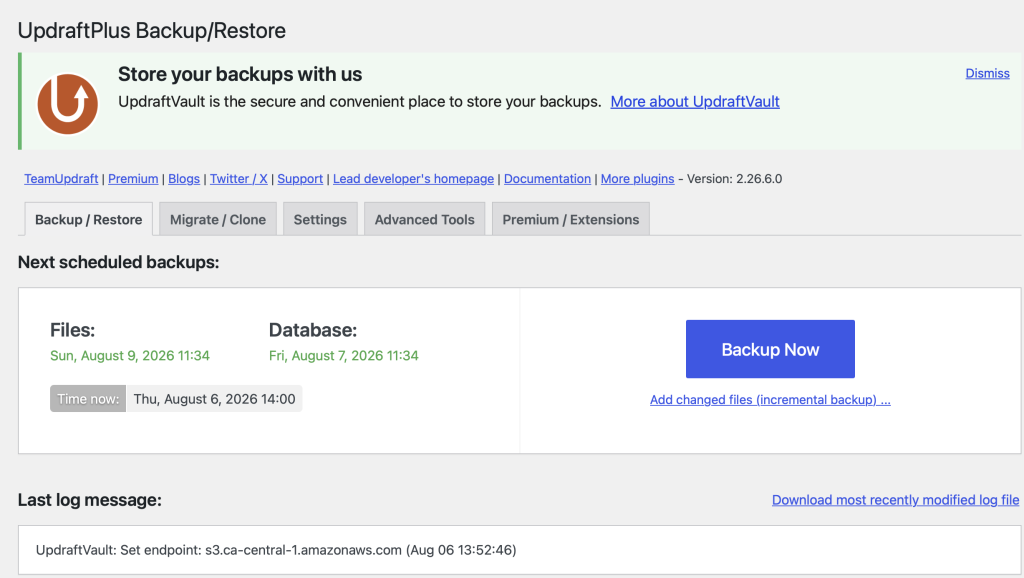The image size is (1024, 578).
Task: Open the Premium / Extensions tab
Action: [571, 219]
